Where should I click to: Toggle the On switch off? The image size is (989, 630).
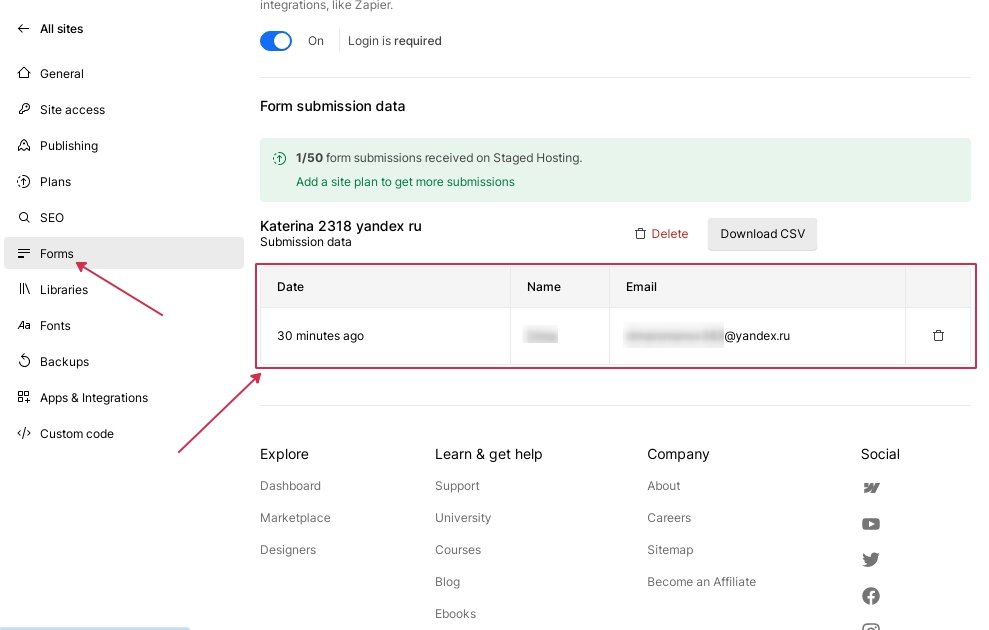(x=276, y=41)
